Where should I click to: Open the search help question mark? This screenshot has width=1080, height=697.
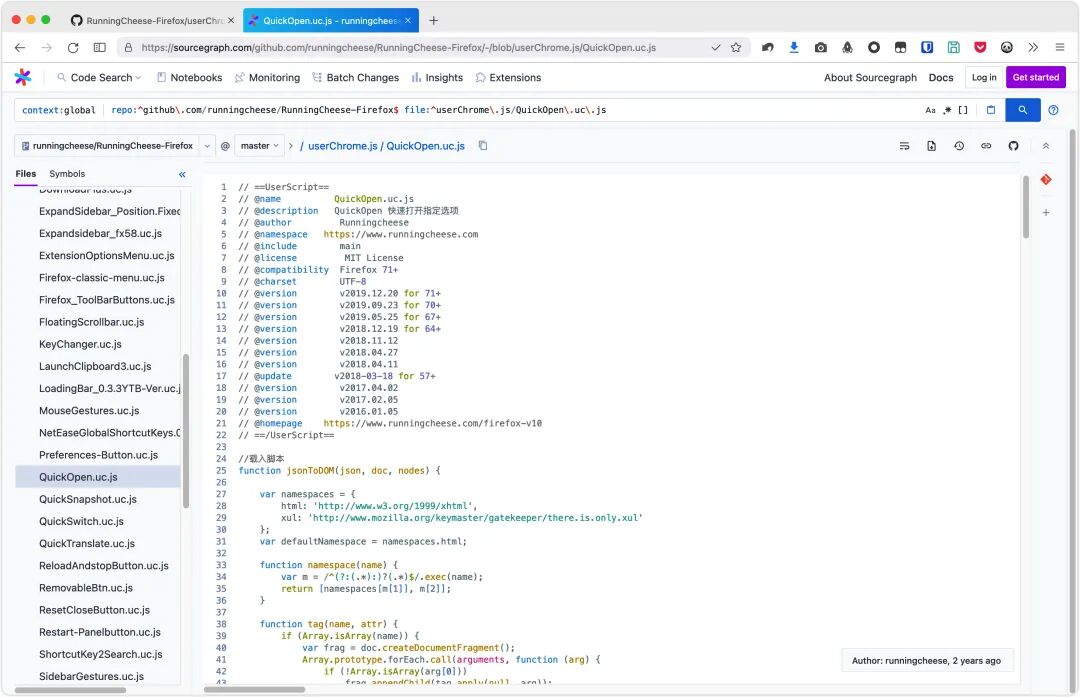pos(1053,110)
